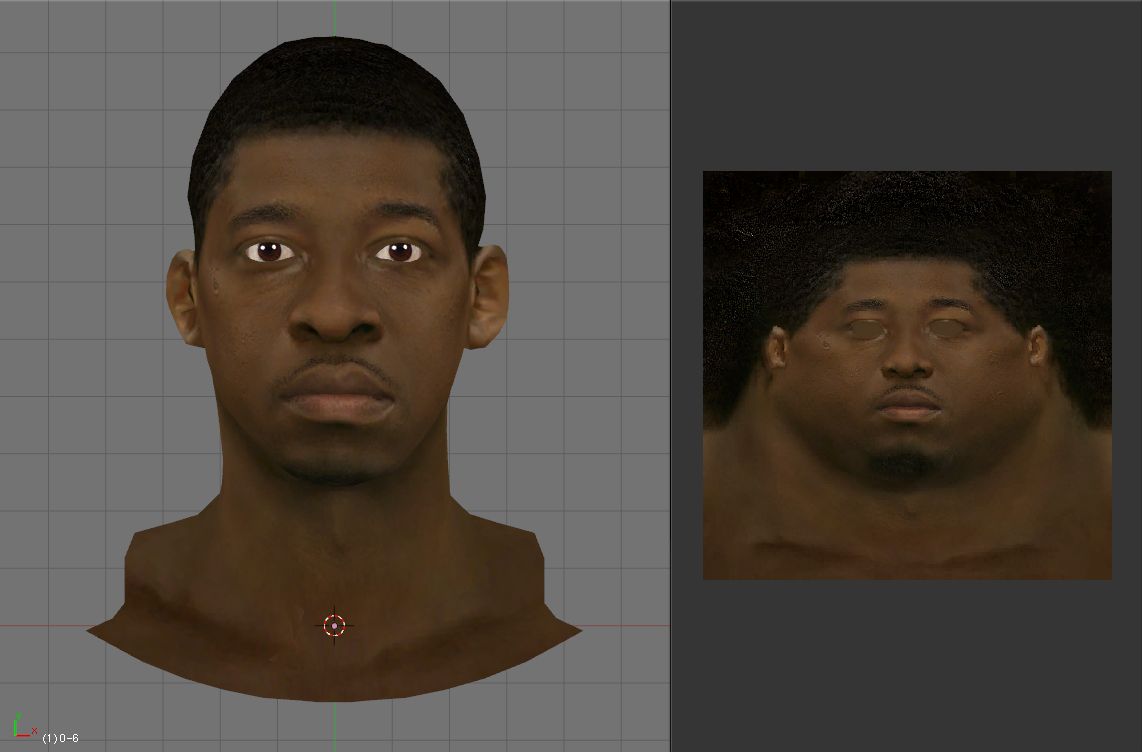Screen dimensions: 1142x752
Task: Click the face texture image in the right panel
Action: (x=907, y=375)
